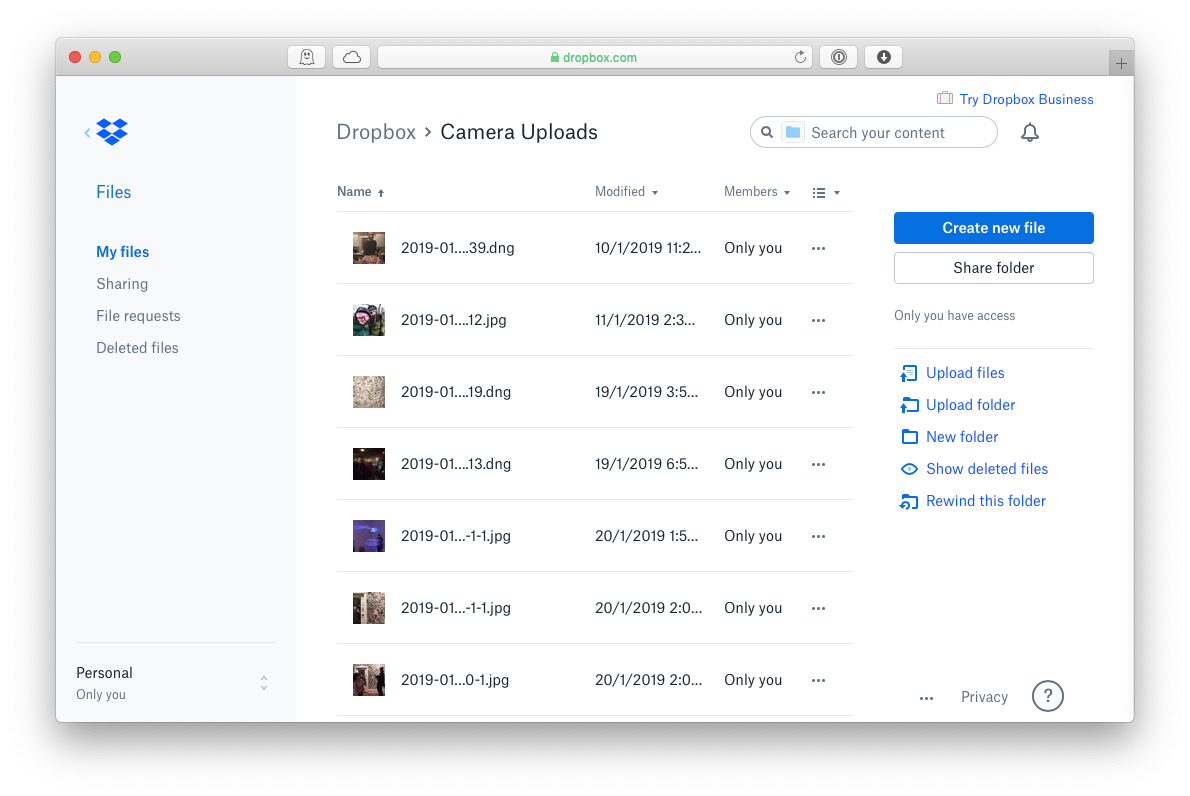Screen dimensions: 1190x796
Task: Open a new Safari tab with plus
Action: [x=1121, y=63]
